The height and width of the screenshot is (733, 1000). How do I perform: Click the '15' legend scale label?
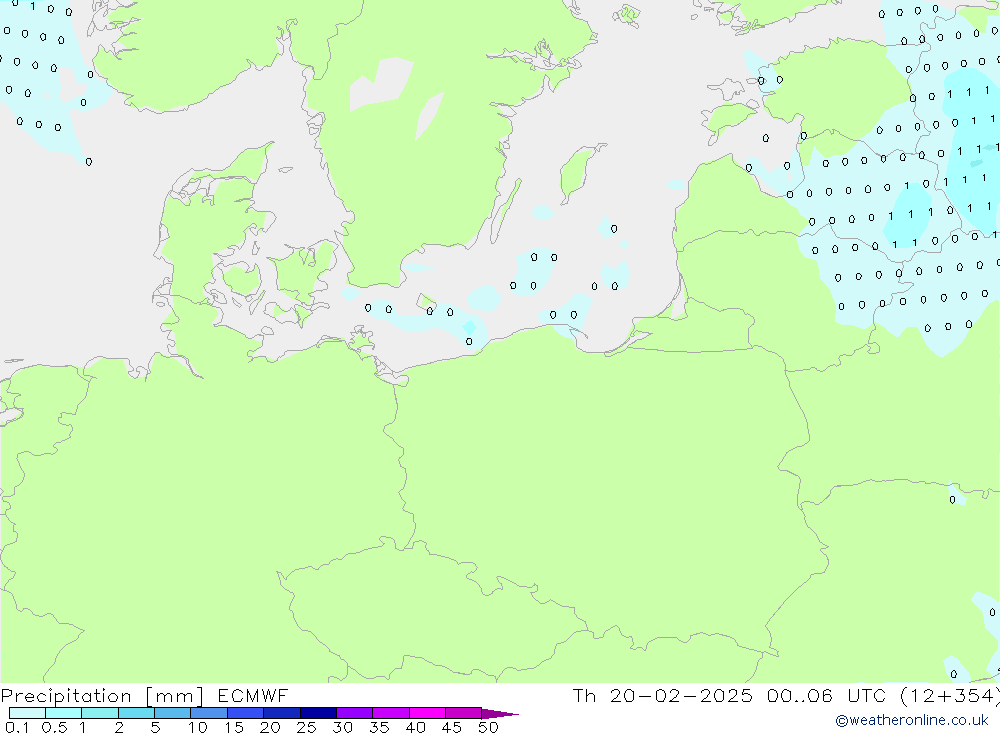tap(234, 727)
